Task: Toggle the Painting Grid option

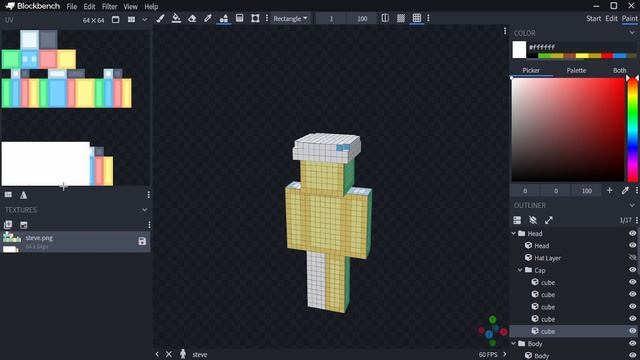Action: [416, 18]
